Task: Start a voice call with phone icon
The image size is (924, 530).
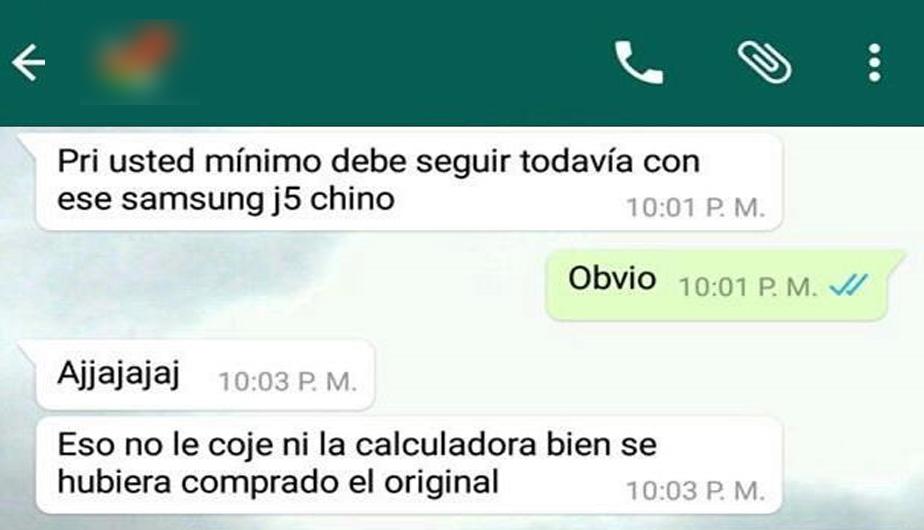Action: 639,62
